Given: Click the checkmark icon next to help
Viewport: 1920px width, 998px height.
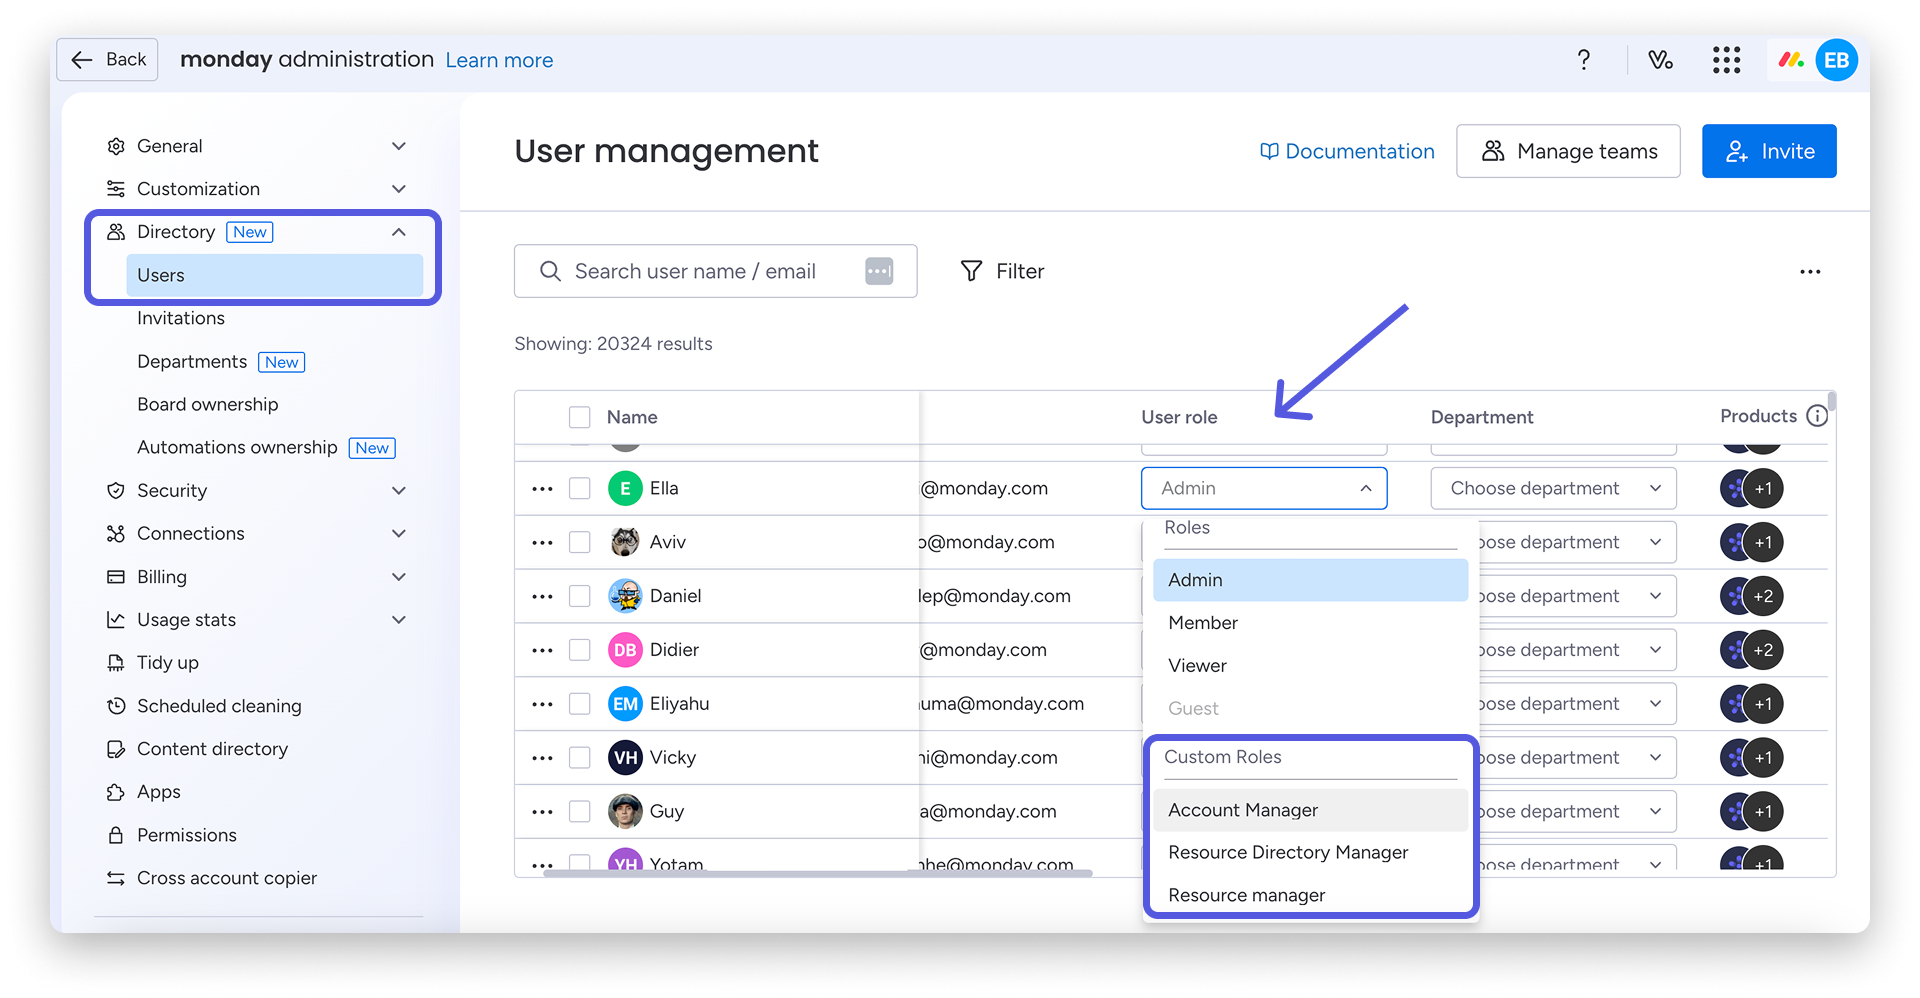Looking at the screenshot, I should point(1660,60).
